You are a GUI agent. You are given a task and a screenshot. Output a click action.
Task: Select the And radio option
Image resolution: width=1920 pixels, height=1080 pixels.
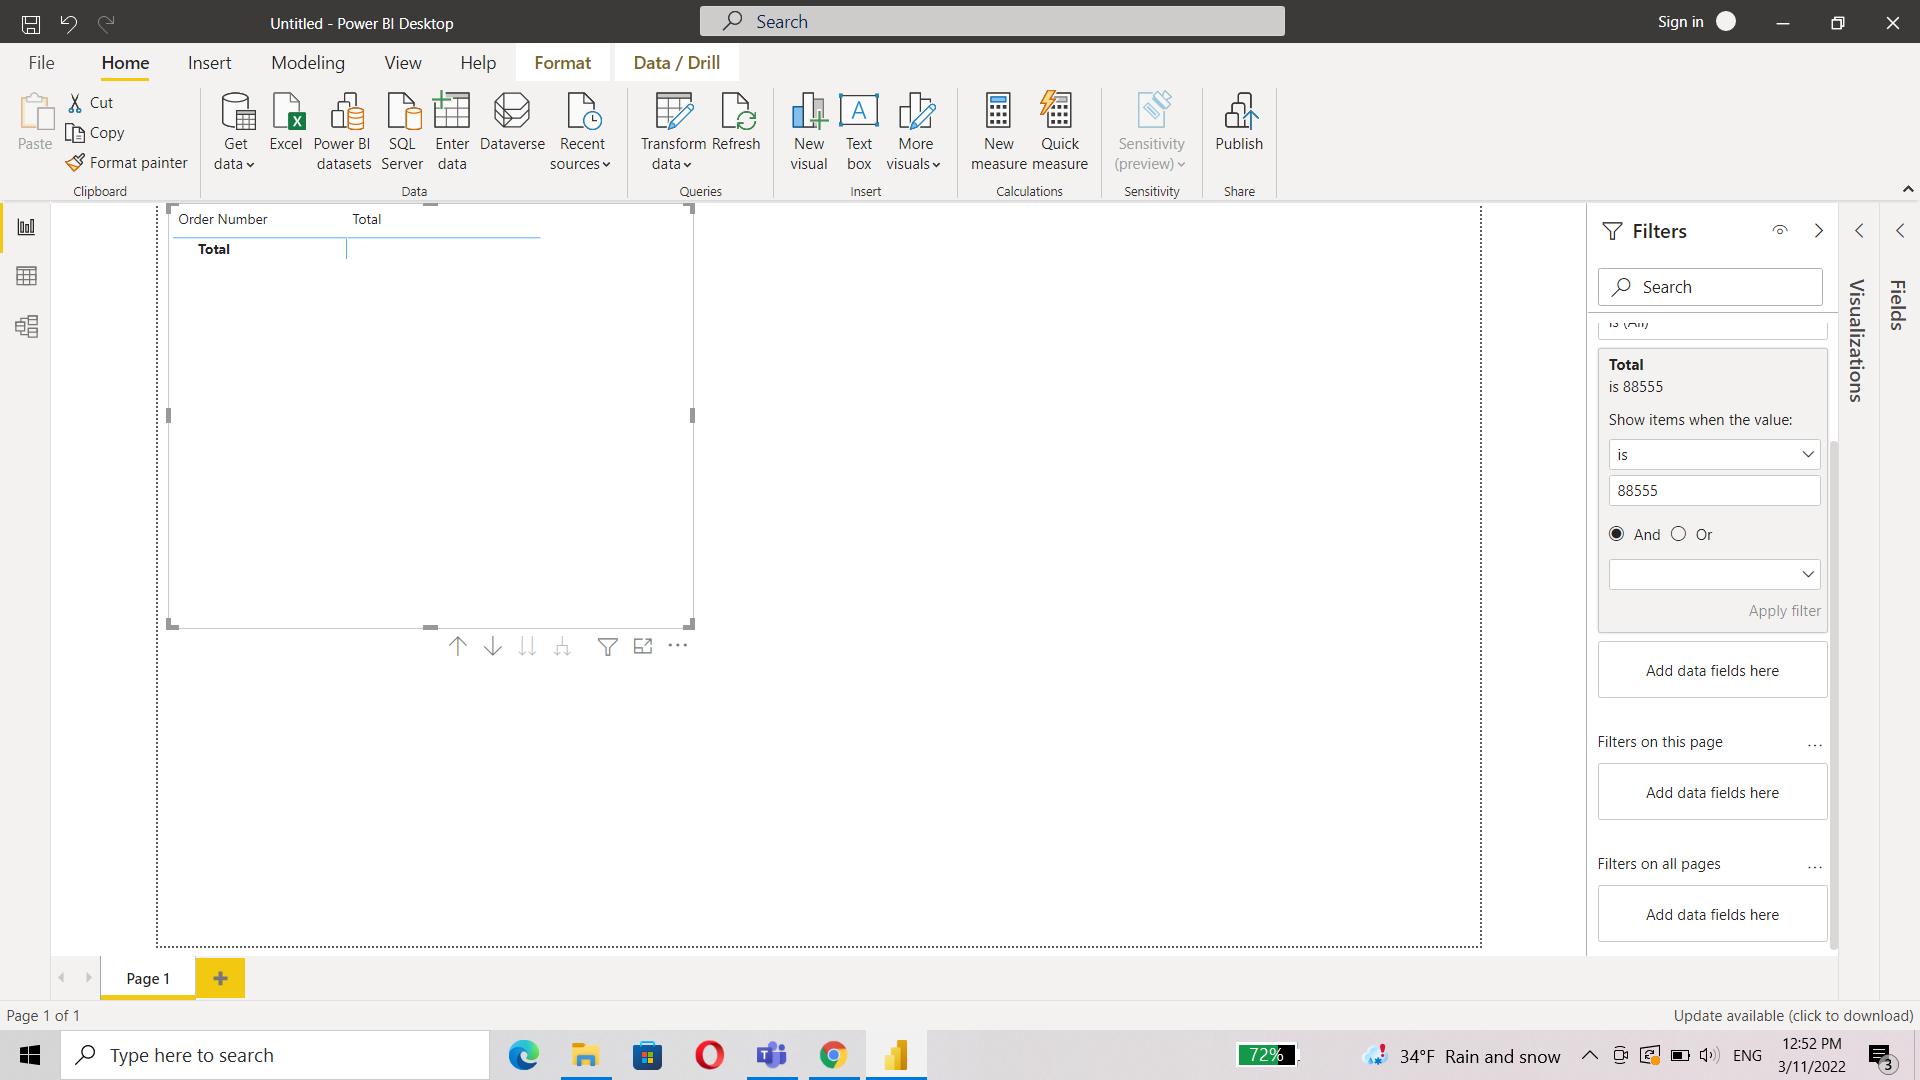coord(1617,534)
